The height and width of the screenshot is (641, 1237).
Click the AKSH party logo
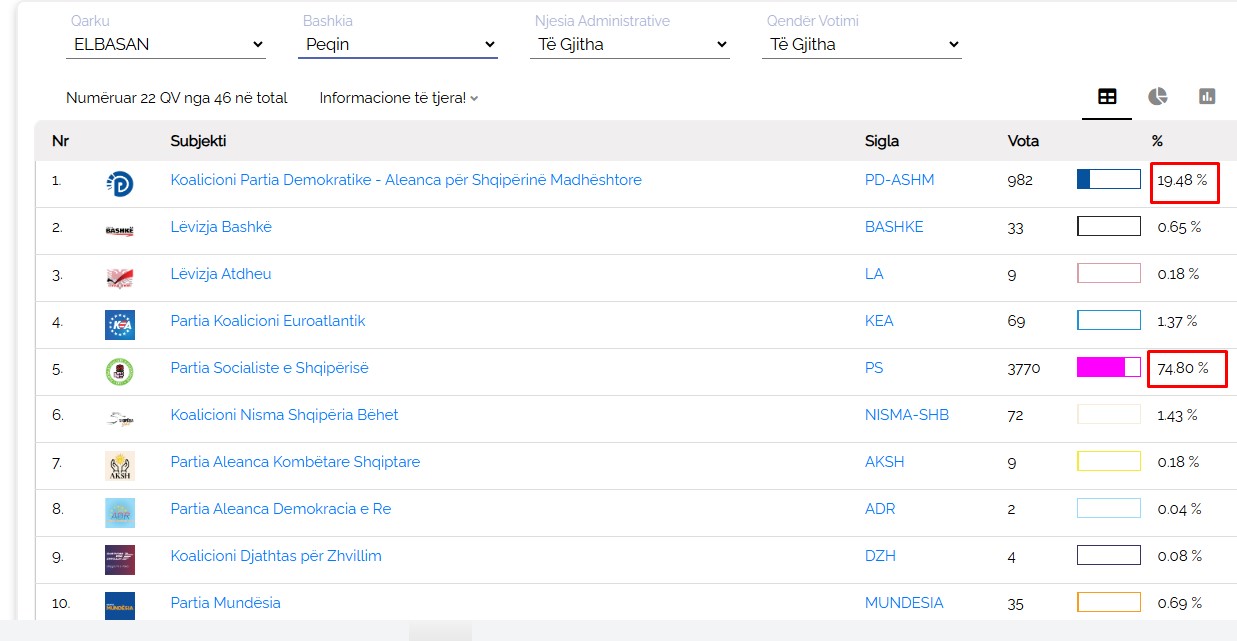coord(120,465)
